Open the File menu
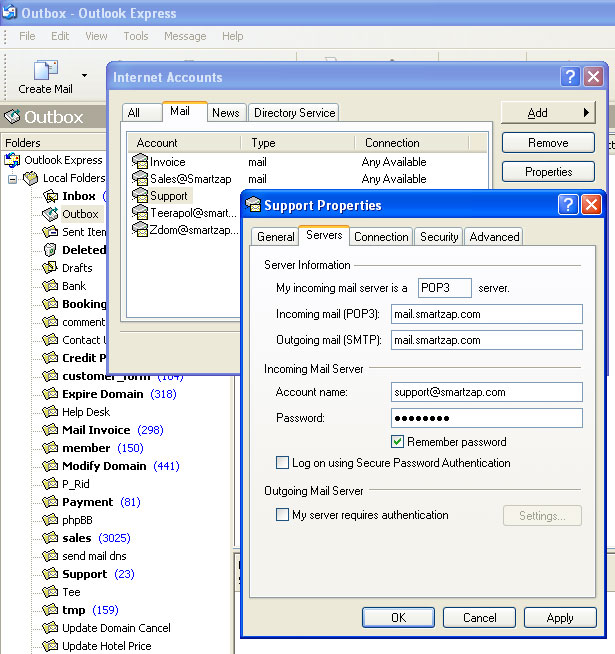The image size is (615, 654). (x=27, y=36)
